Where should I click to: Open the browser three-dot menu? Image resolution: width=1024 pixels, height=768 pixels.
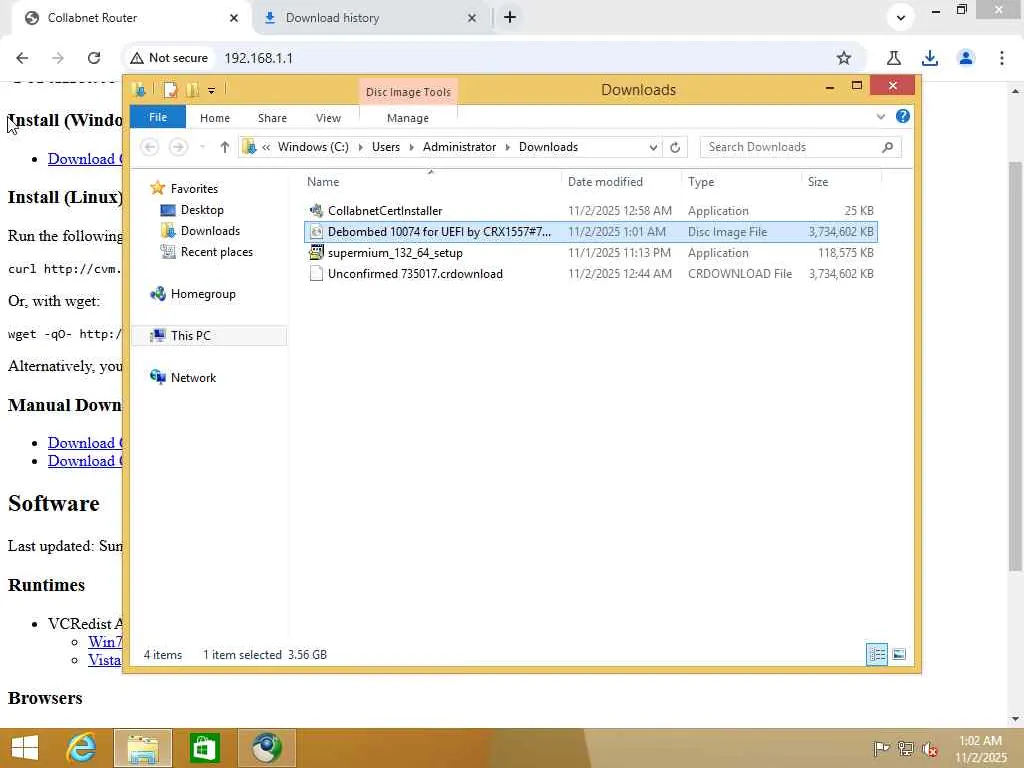point(1001,58)
